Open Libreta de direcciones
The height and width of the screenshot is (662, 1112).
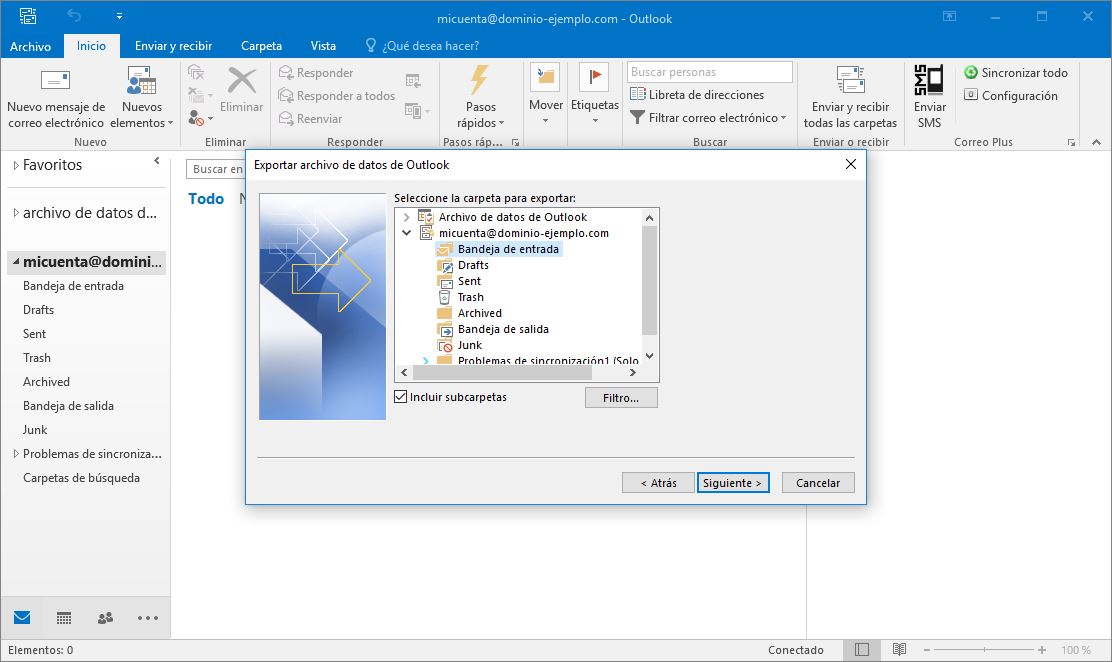tap(697, 94)
